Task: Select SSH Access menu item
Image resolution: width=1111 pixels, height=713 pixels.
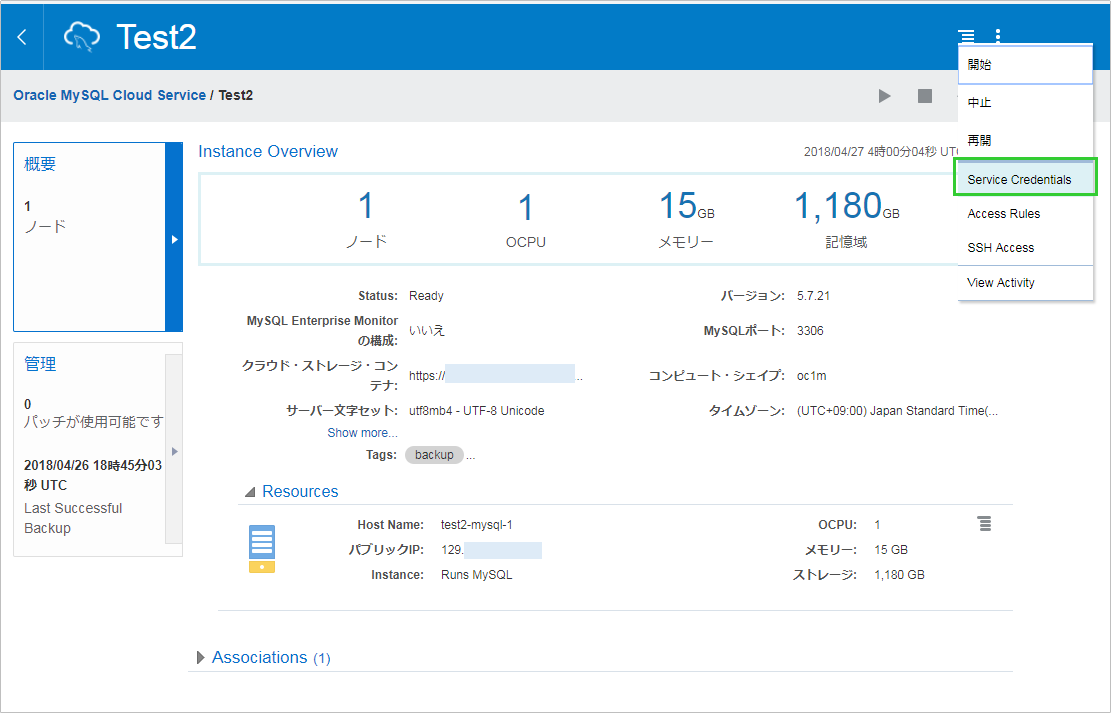Action: (x=1025, y=247)
